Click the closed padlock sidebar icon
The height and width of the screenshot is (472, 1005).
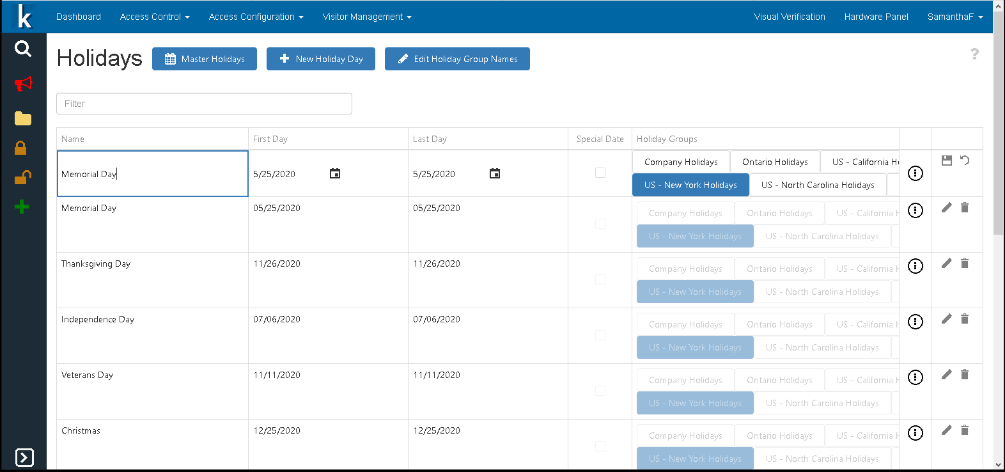[21, 148]
